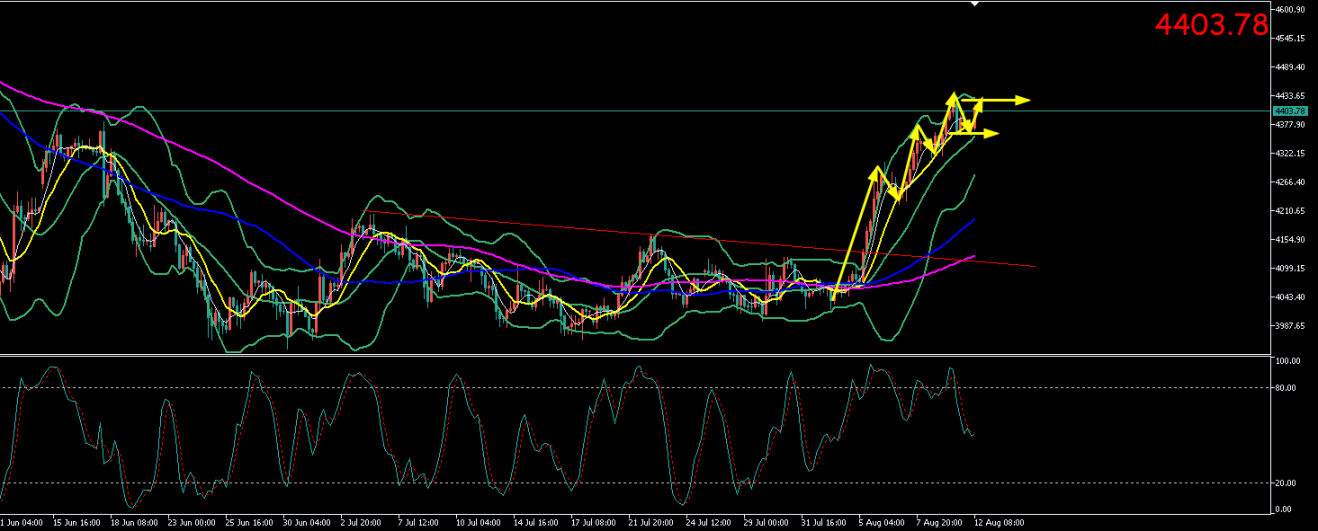Click the 80.00 oscillator scale label
Screen dimensions: 1318x531
click(x=1286, y=388)
